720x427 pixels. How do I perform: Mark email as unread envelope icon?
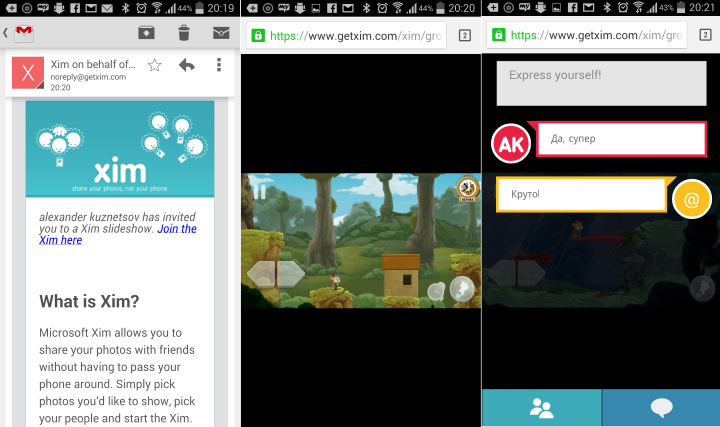click(x=221, y=33)
